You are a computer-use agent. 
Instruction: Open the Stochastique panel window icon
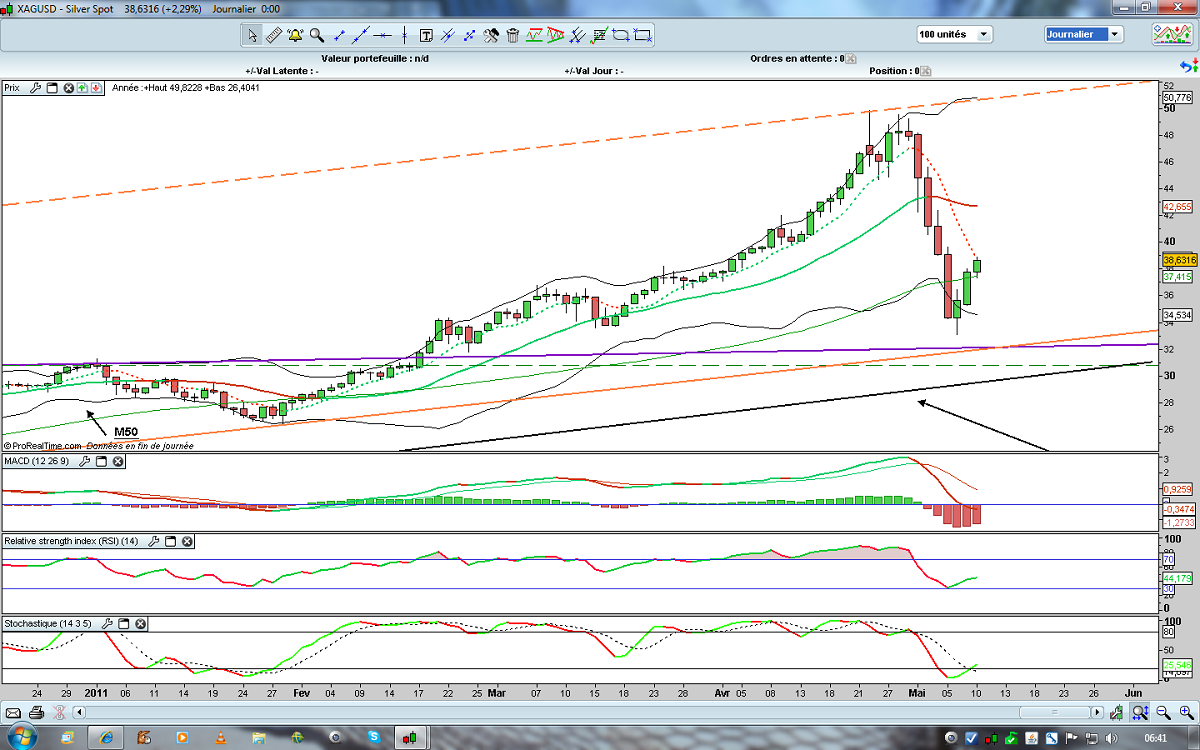pyautogui.click(x=124, y=623)
